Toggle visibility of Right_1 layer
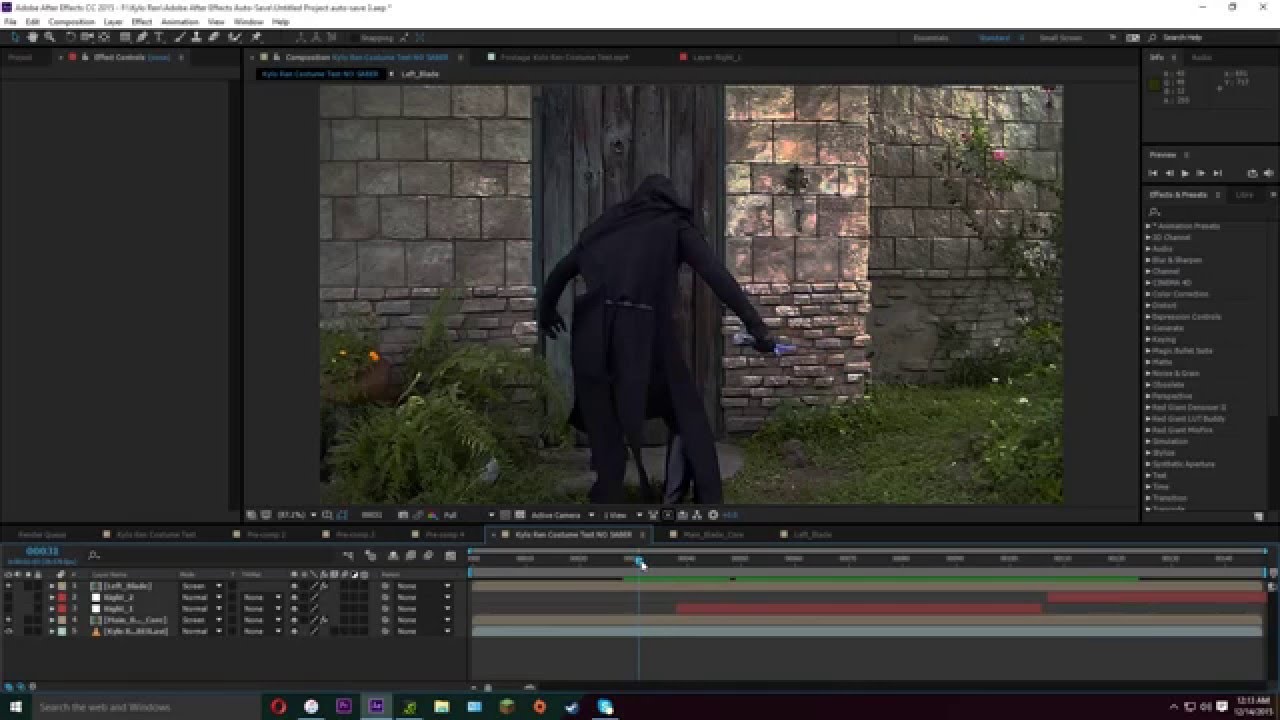1280x720 pixels. 9,608
